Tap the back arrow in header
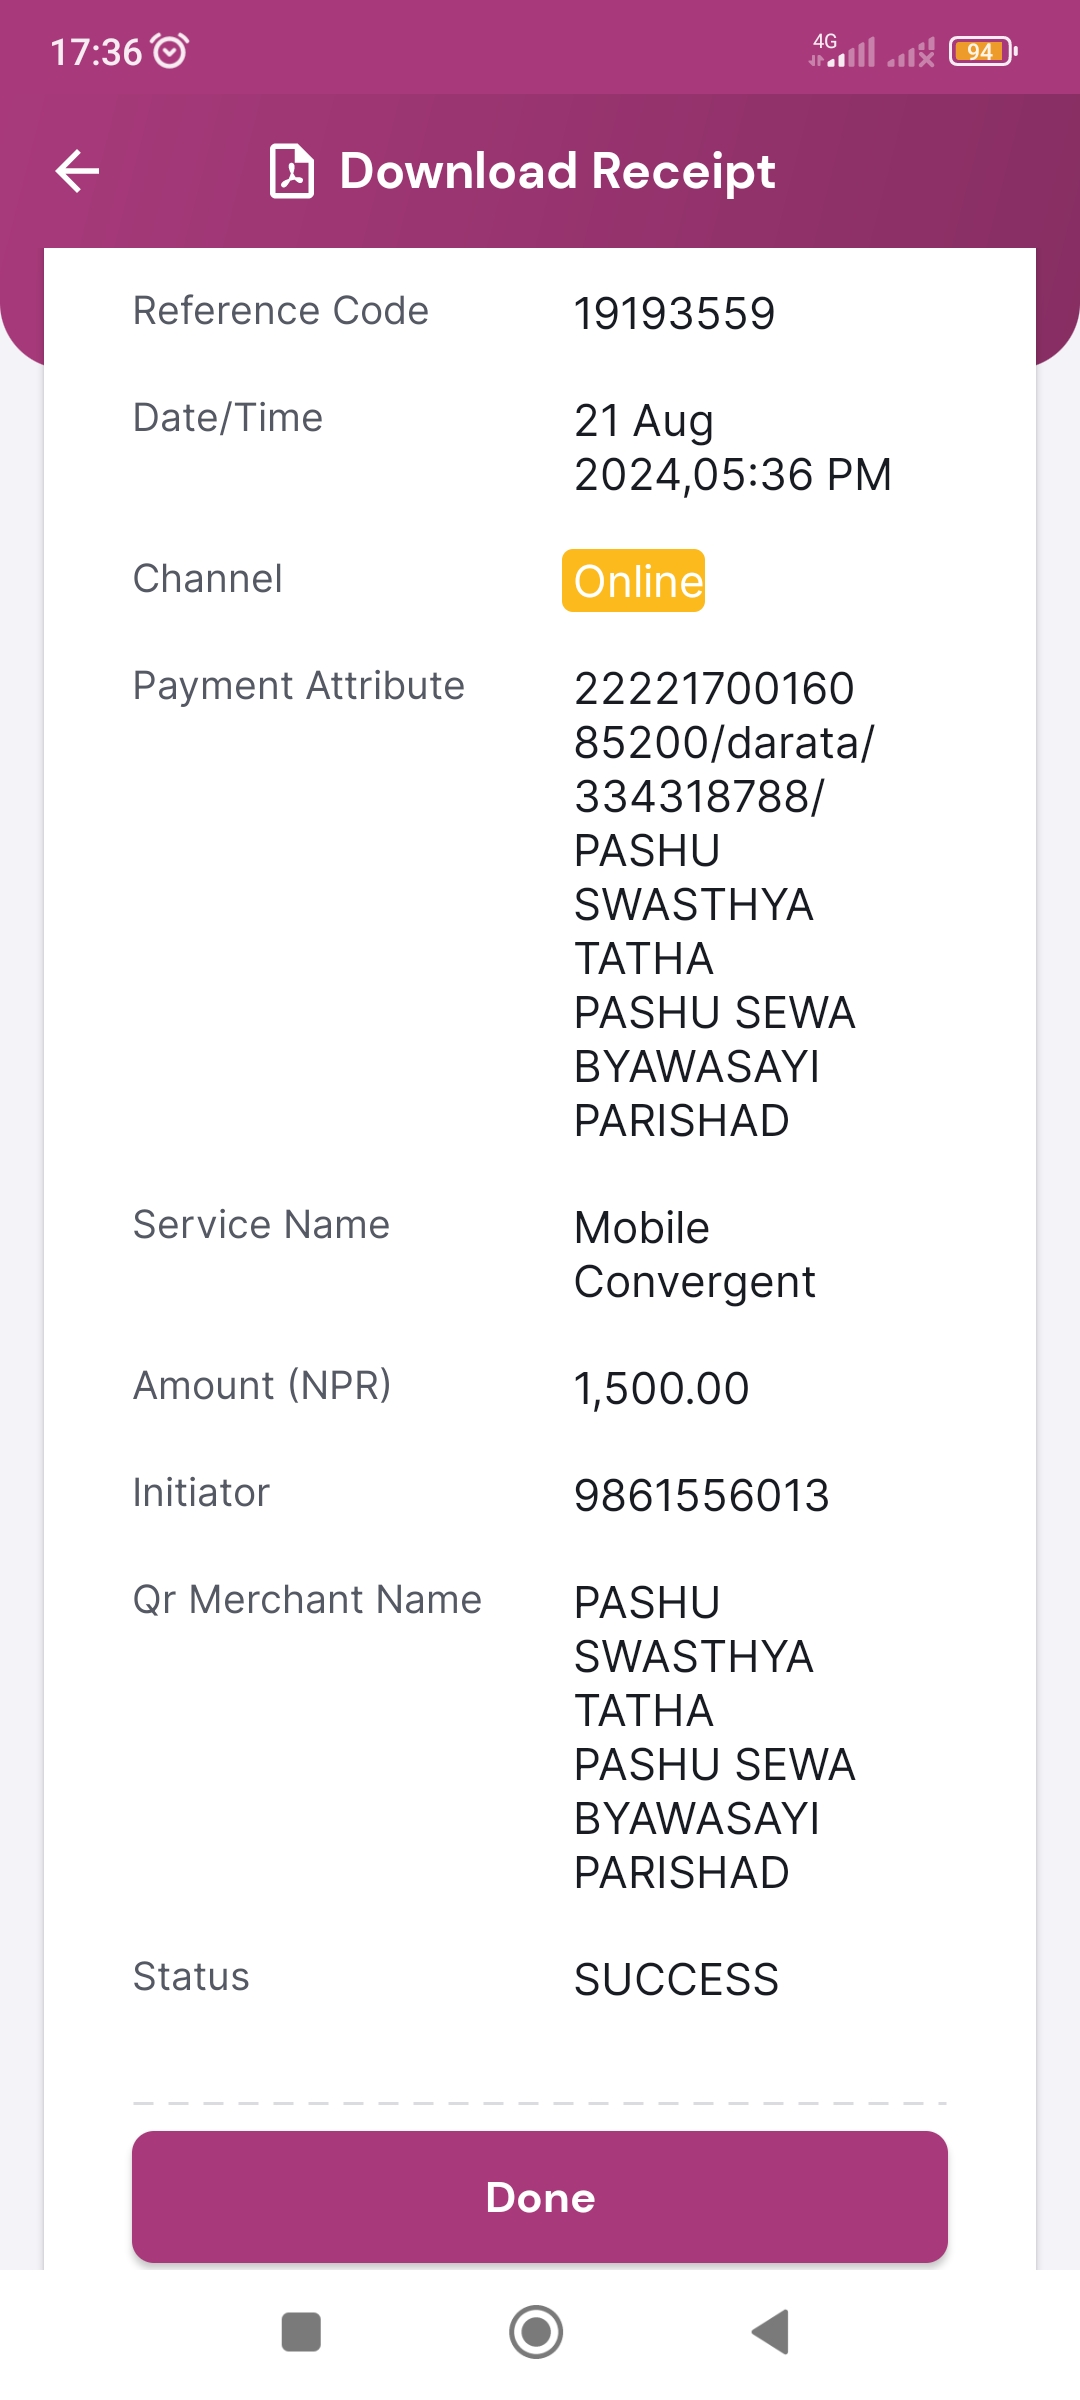This screenshot has width=1080, height=2400. (x=77, y=171)
